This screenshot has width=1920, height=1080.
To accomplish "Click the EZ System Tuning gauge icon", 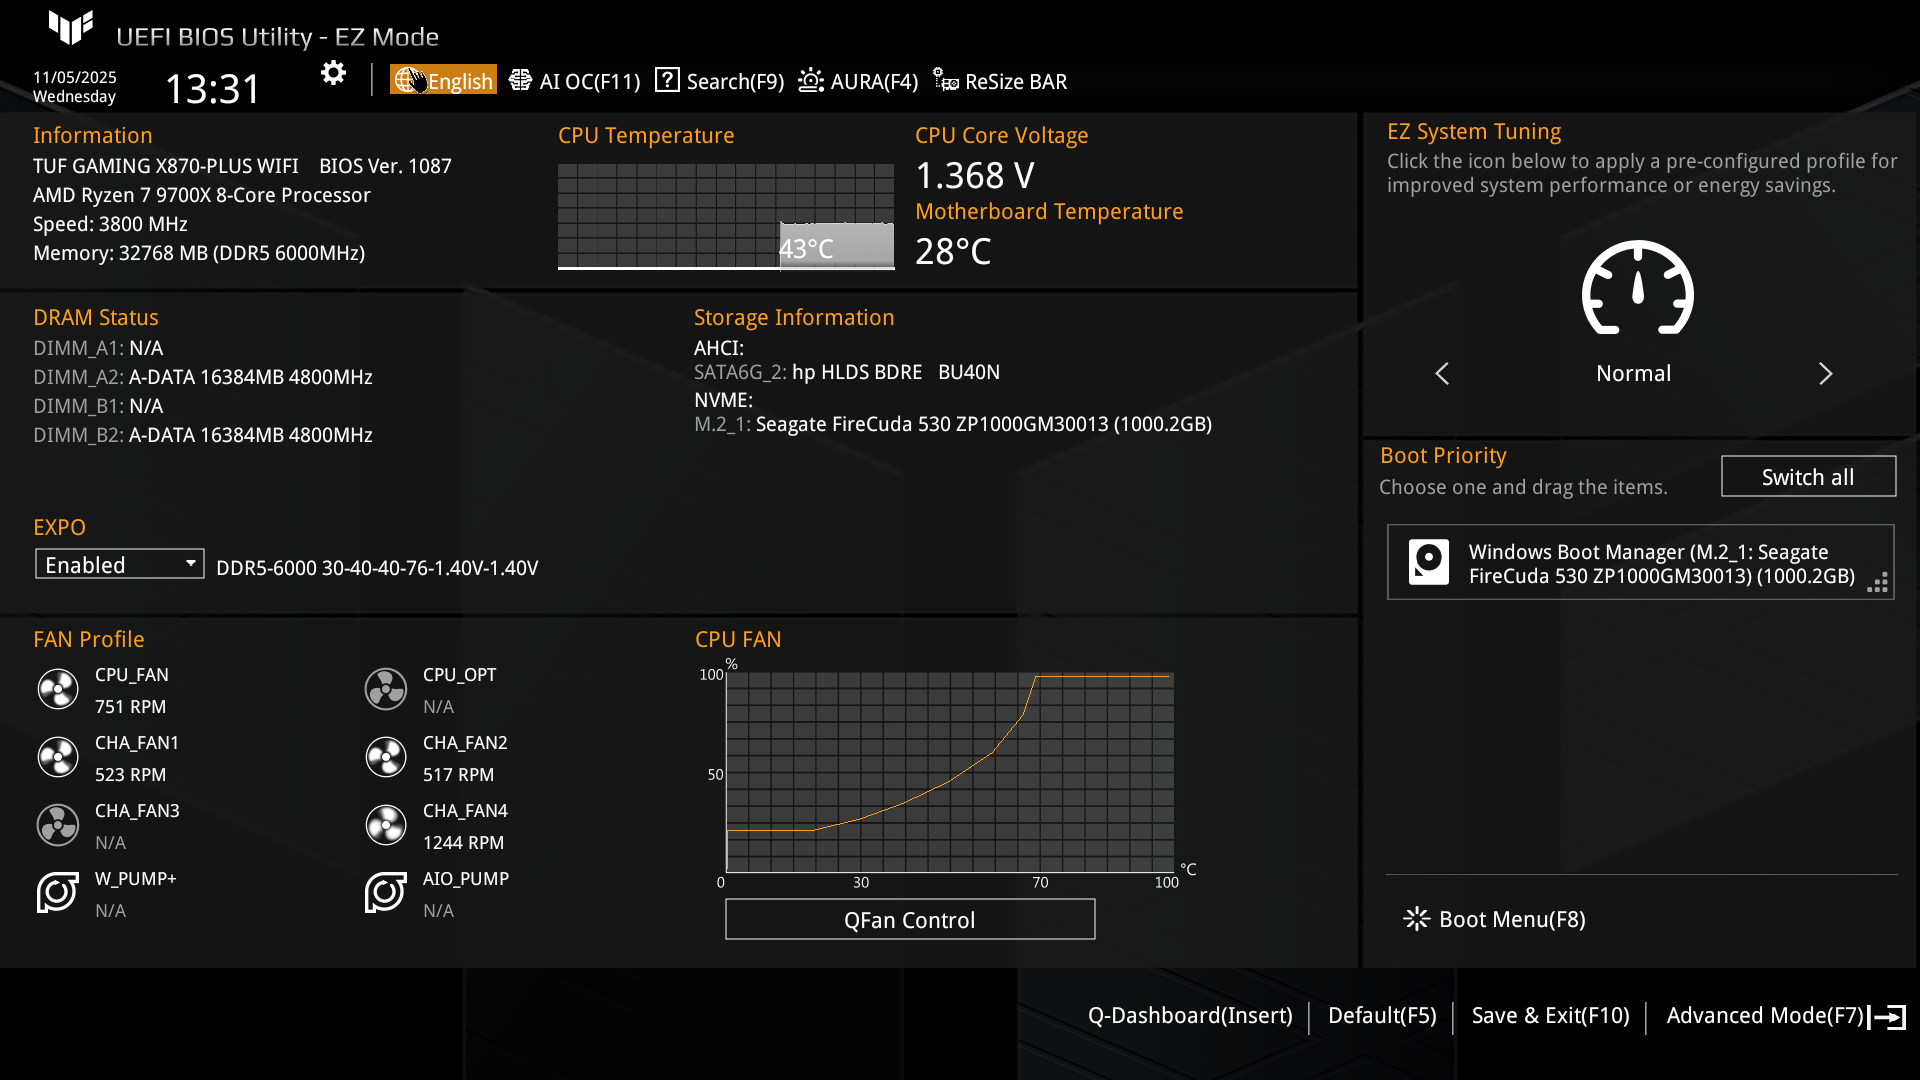I will pos(1637,290).
